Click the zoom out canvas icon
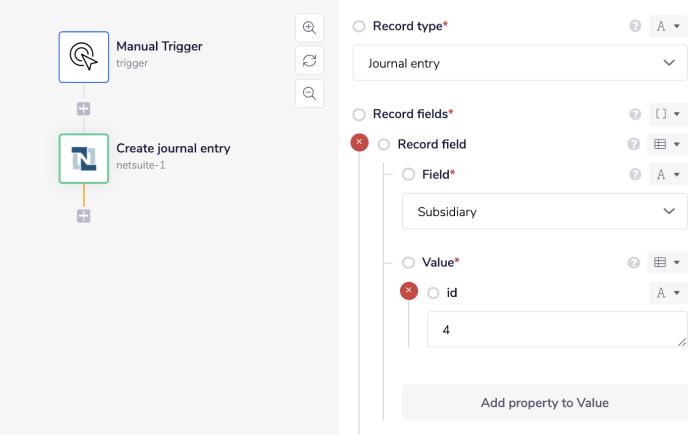The image size is (700, 435). [x=310, y=93]
